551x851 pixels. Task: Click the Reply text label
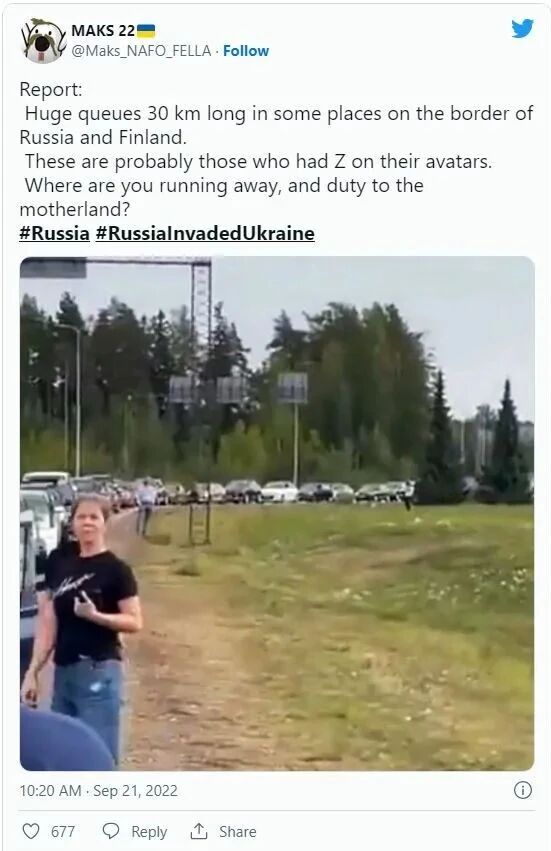pos(149,832)
